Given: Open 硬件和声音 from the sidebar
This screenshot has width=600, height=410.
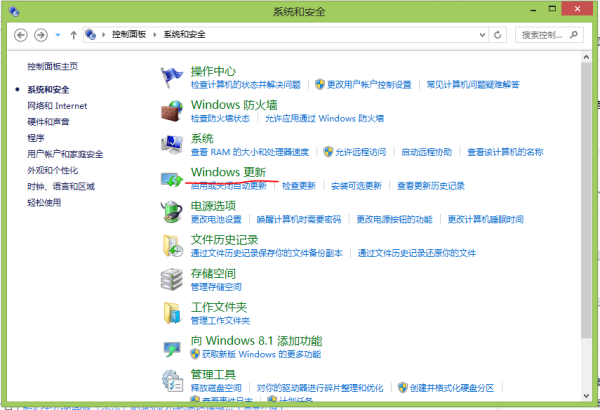Looking at the screenshot, I should click(x=49, y=121).
